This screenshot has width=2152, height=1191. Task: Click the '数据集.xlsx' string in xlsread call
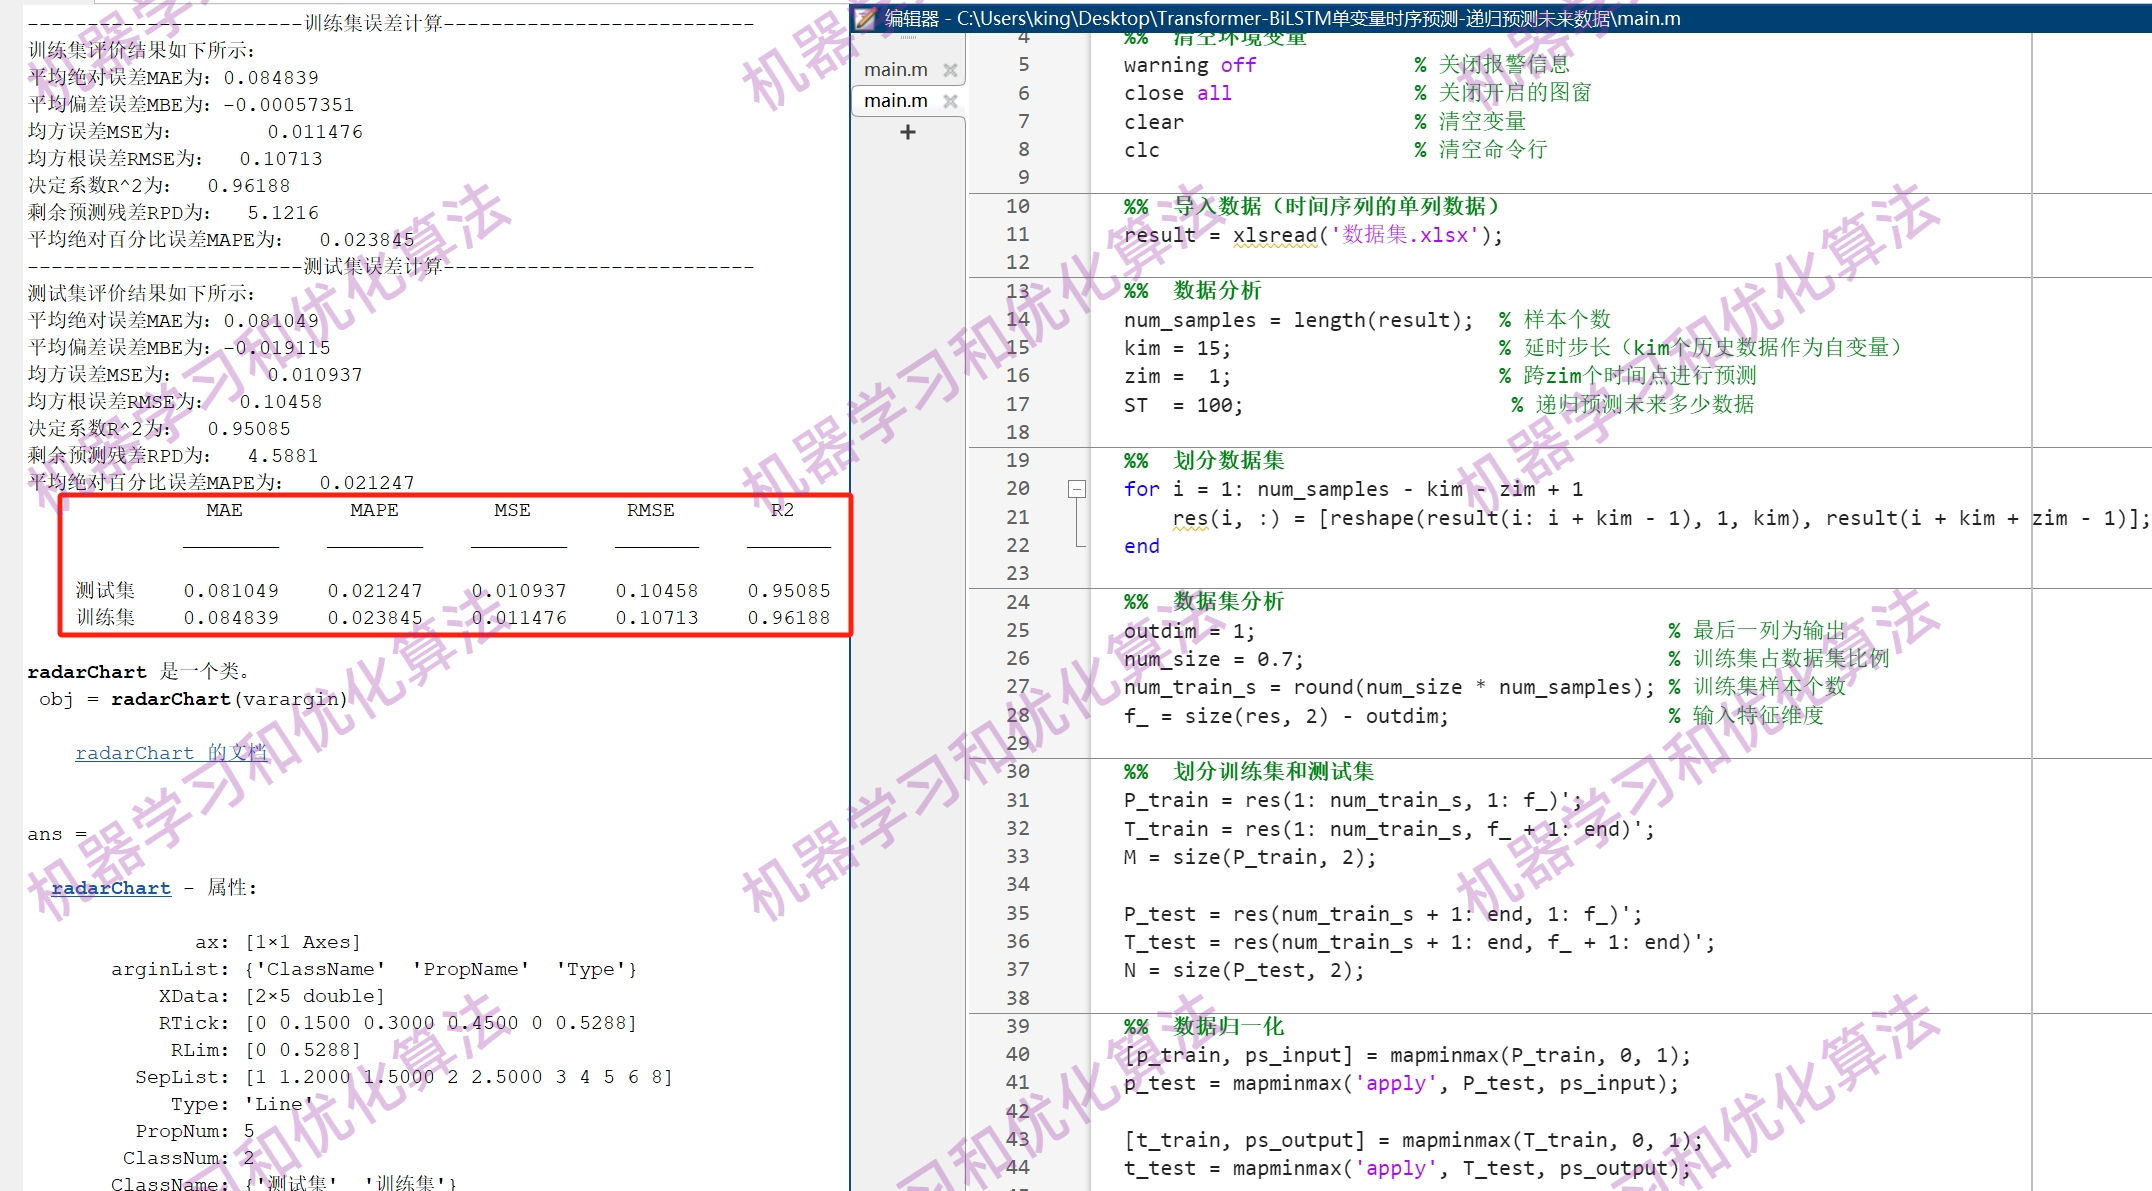coord(1404,235)
